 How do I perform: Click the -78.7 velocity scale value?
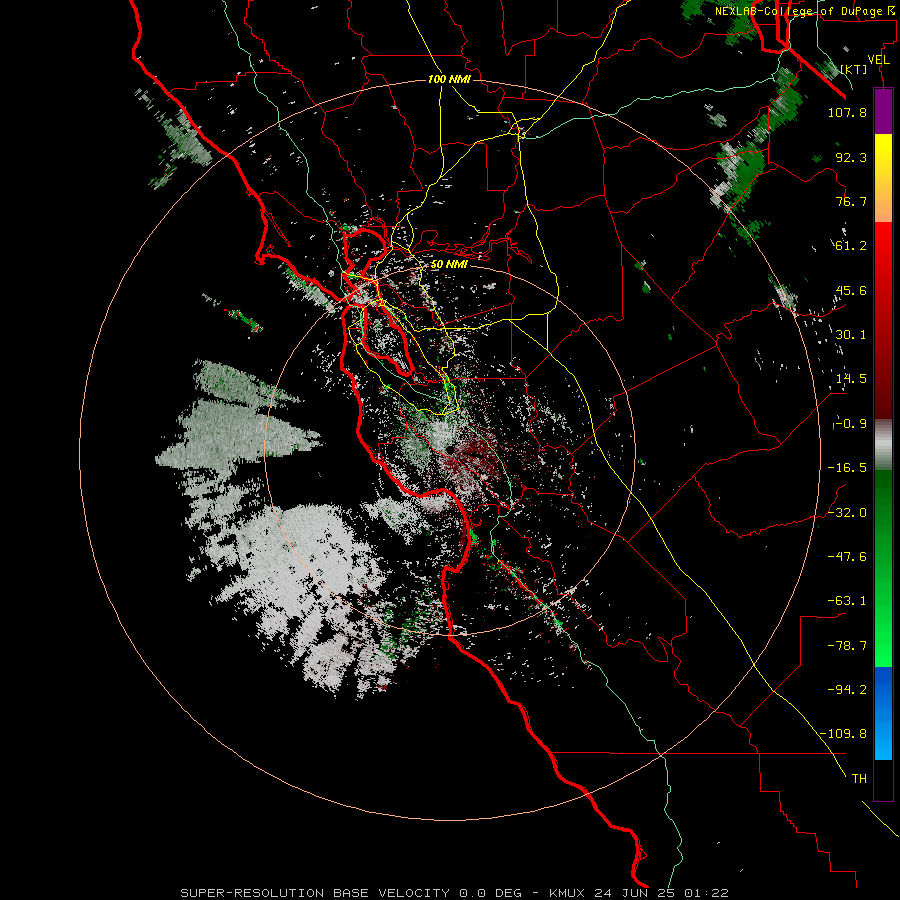point(847,646)
